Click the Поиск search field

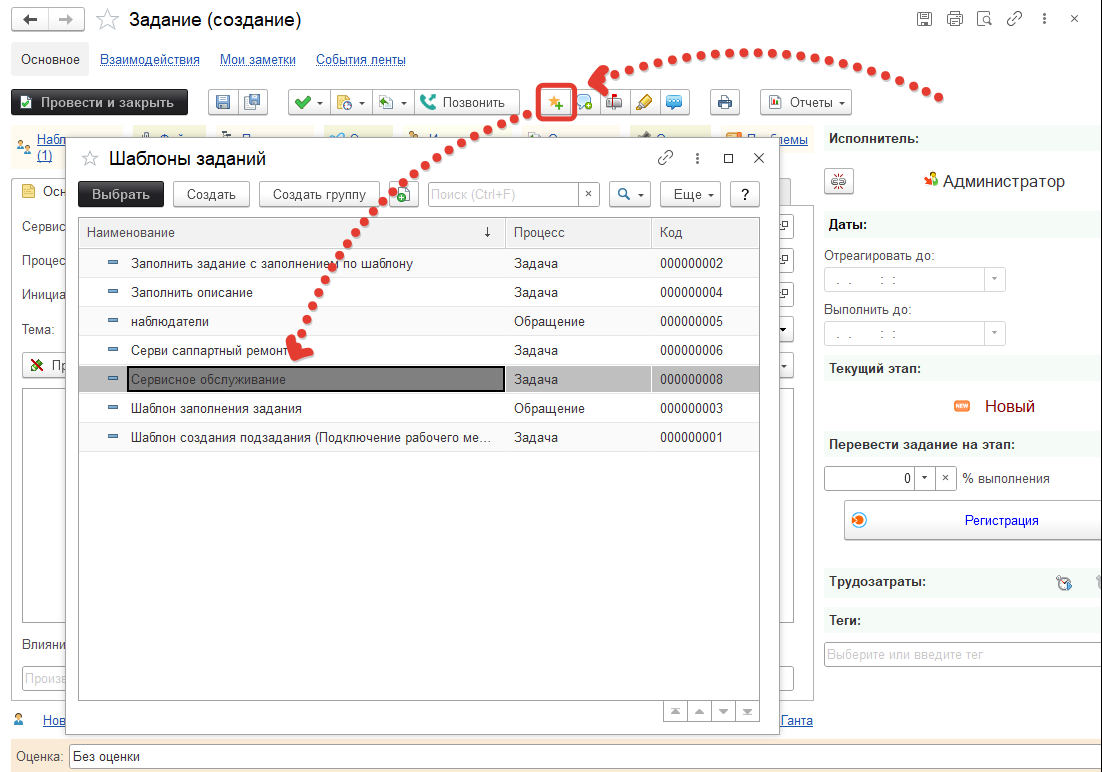[504, 194]
